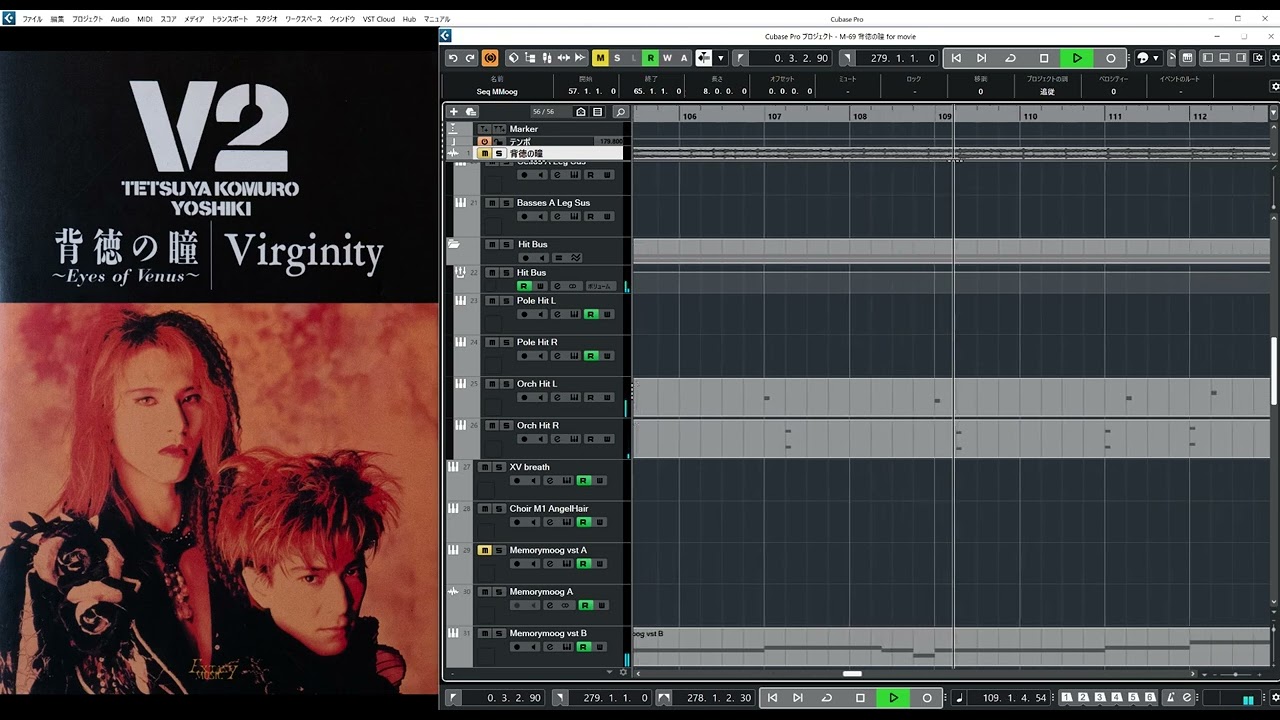Open the Add Track plus button
1280x720 pixels.
point(454,112)
